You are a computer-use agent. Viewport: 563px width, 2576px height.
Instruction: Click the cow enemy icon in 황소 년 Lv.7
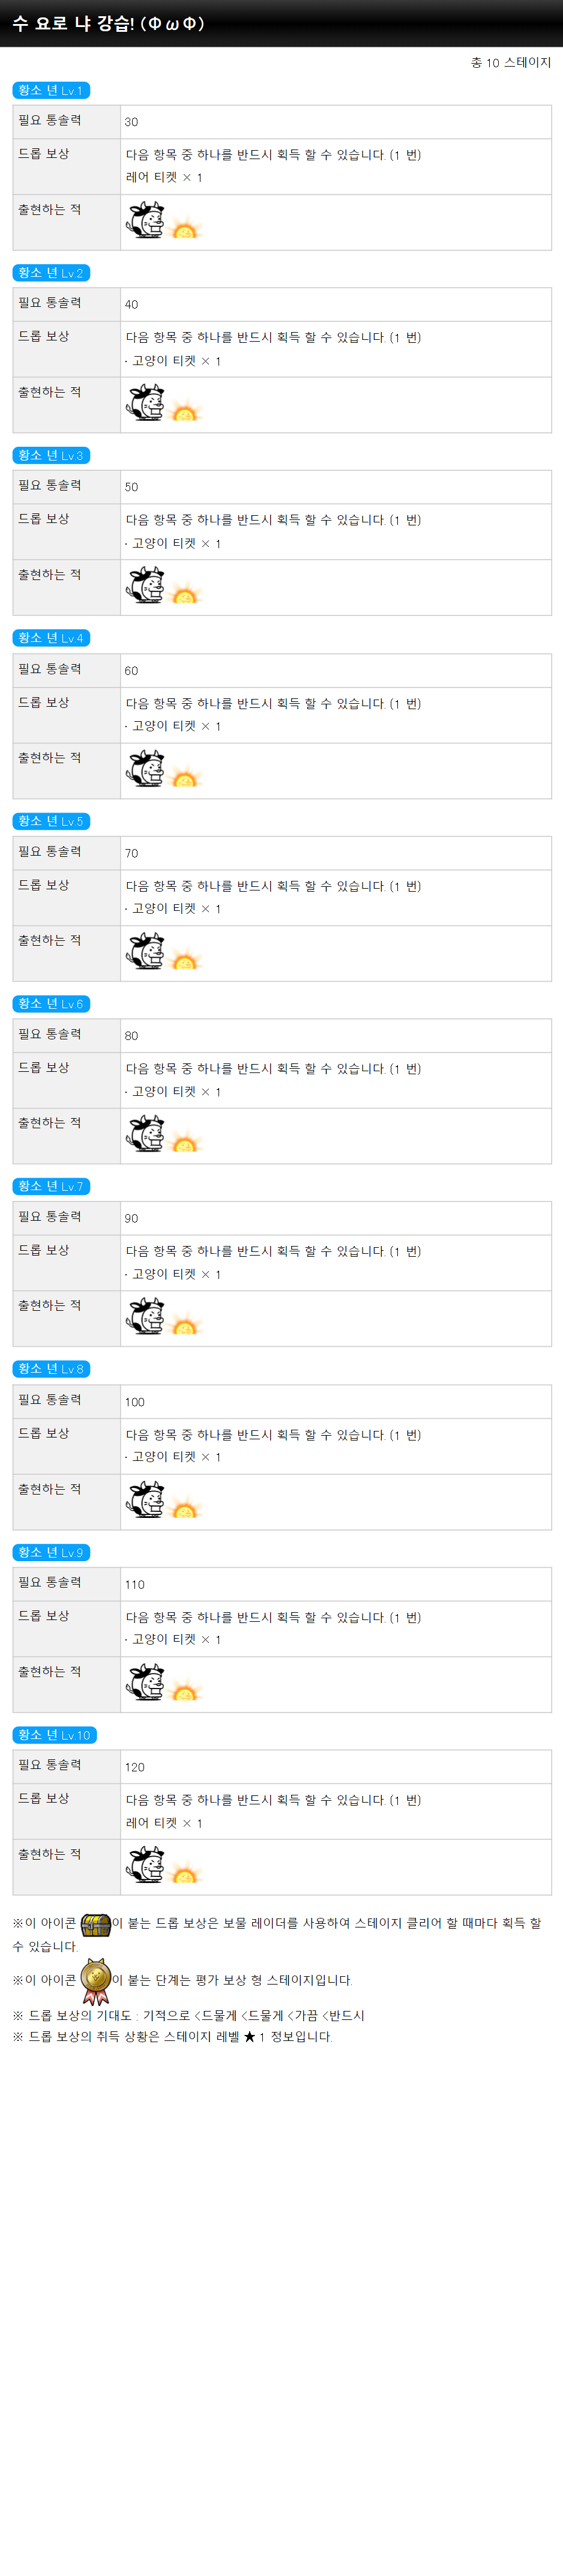click(146, 1315)
